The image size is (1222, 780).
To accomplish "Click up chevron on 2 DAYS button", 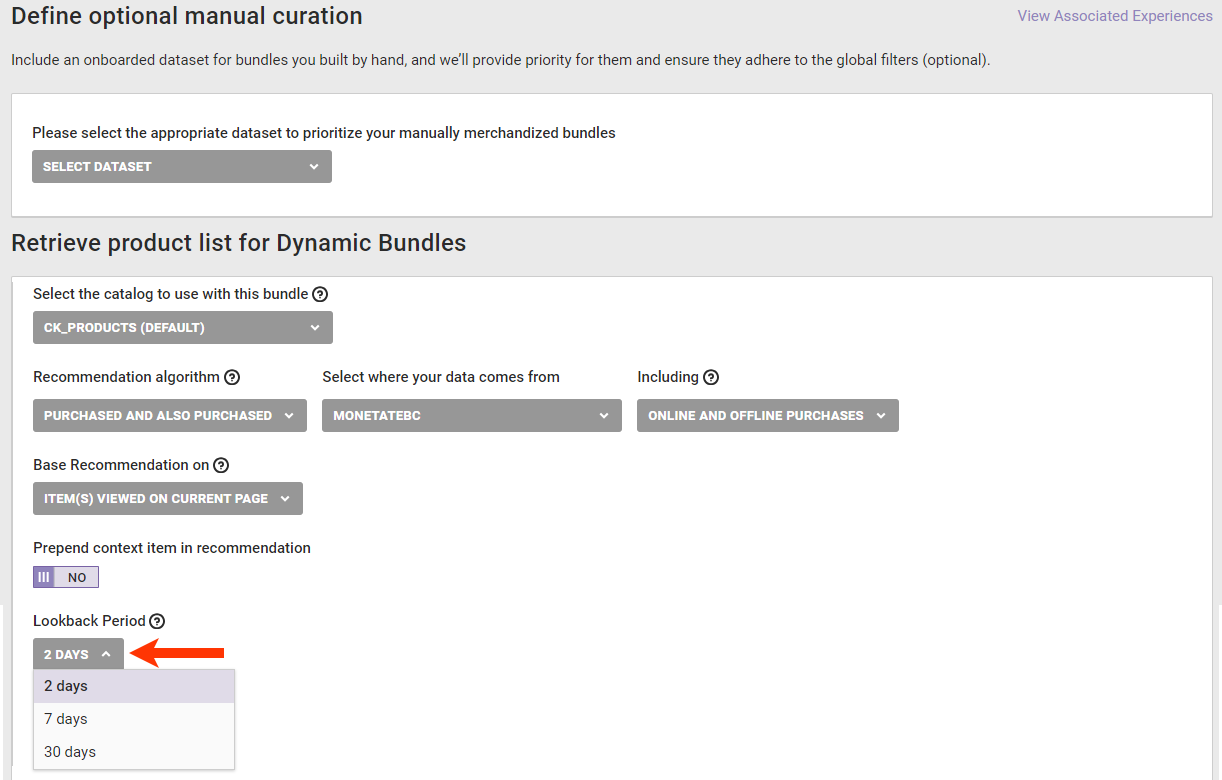I will click(x=106, y=654).
